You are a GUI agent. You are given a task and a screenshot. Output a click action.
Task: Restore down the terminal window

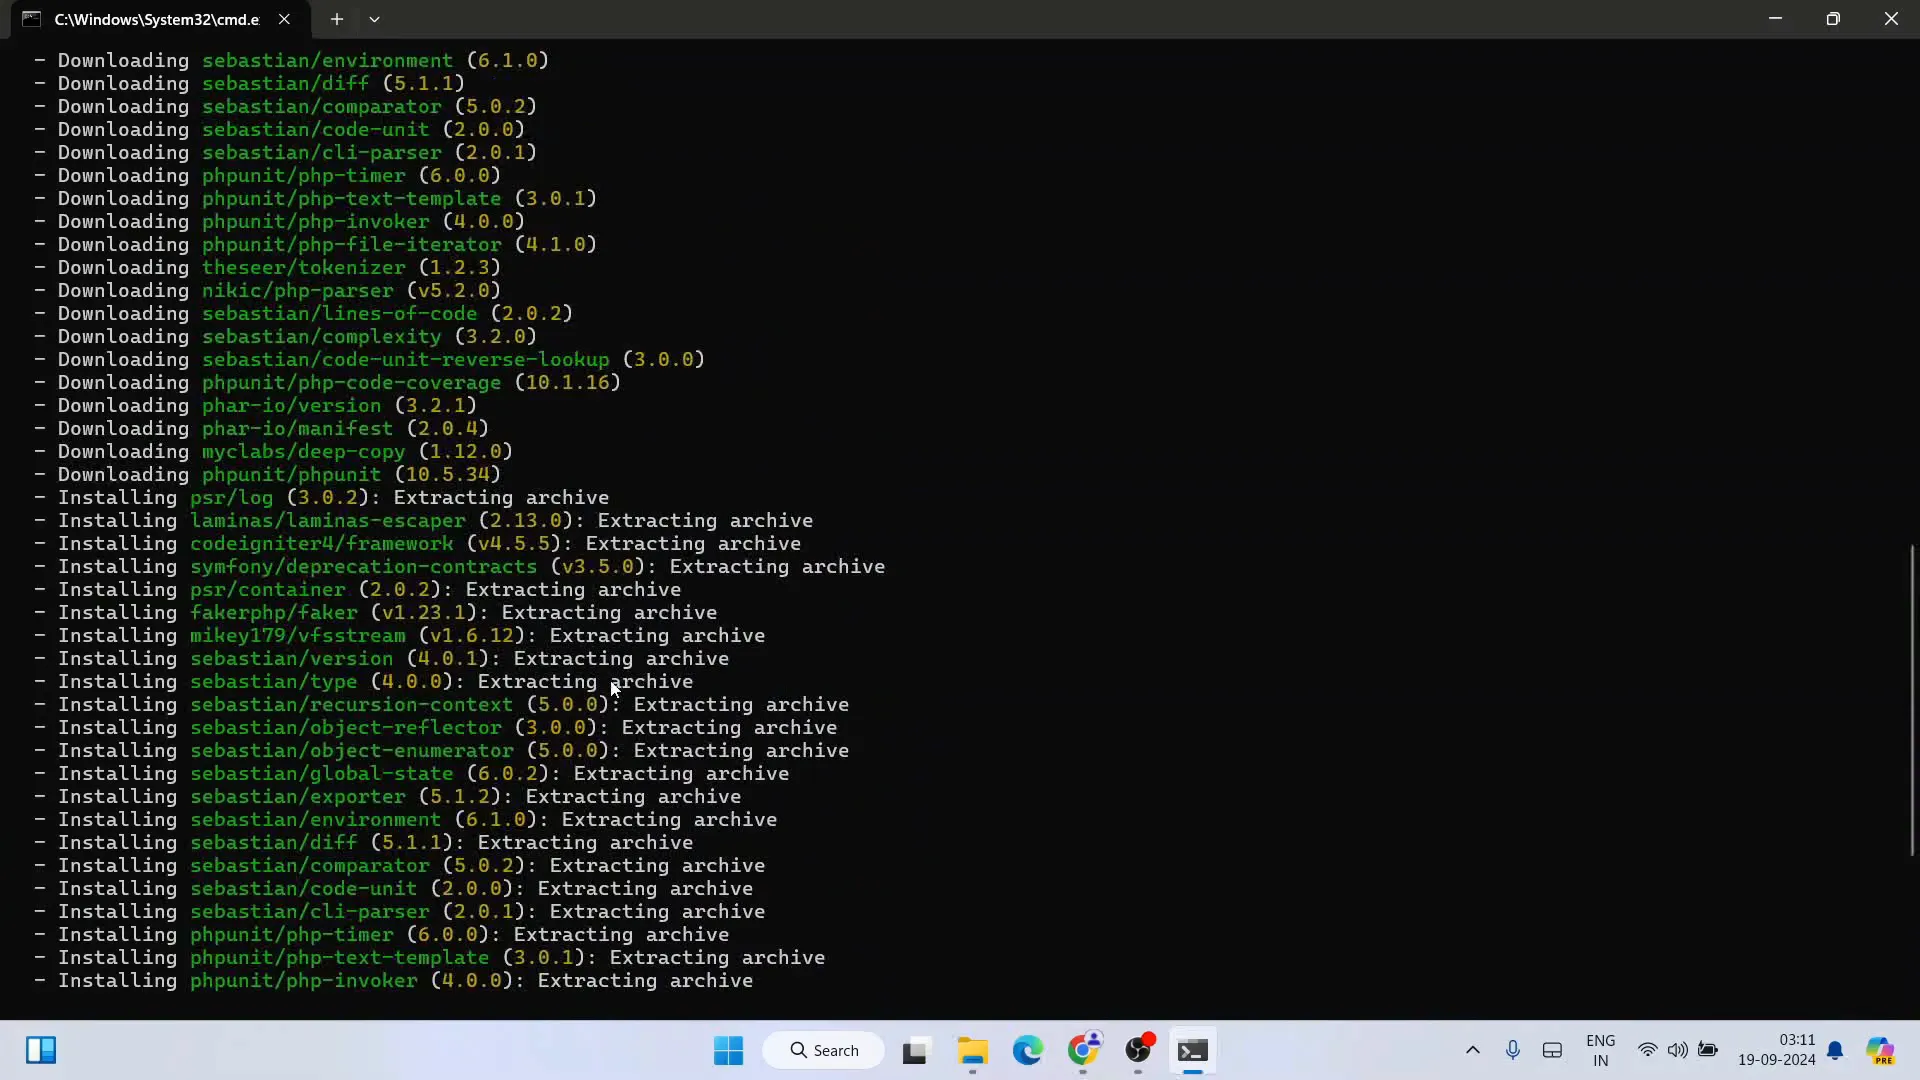pyautogui.click(x=1833, y=19)
